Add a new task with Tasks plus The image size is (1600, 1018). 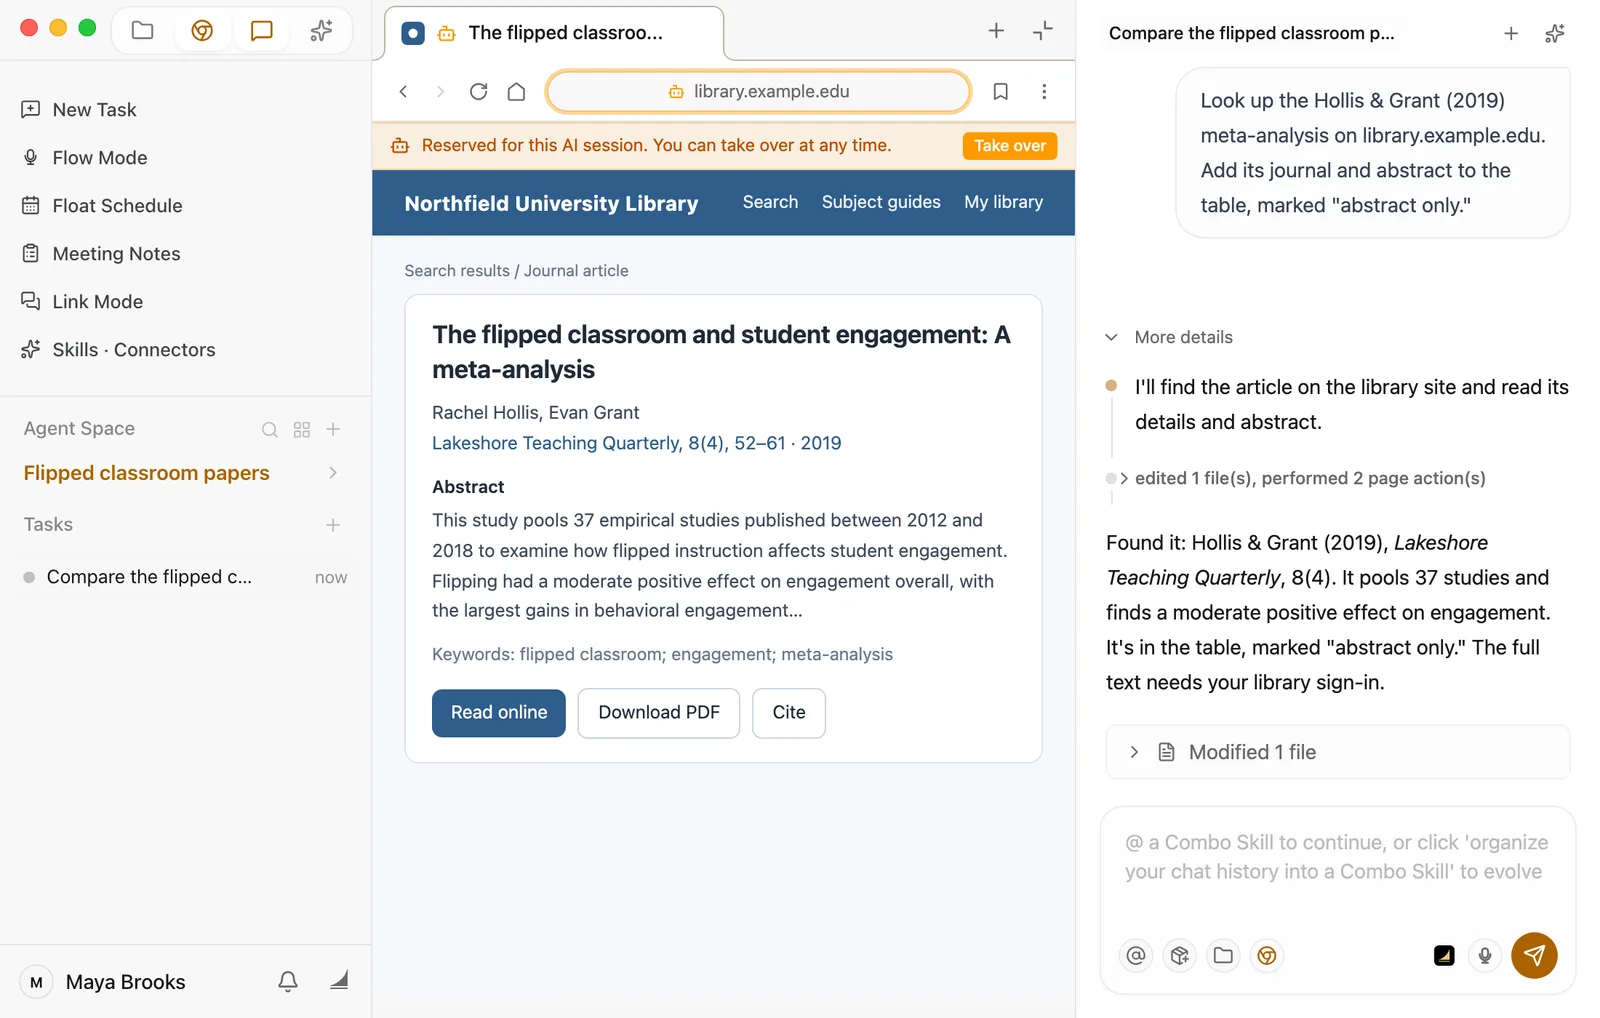click(333, 525)
